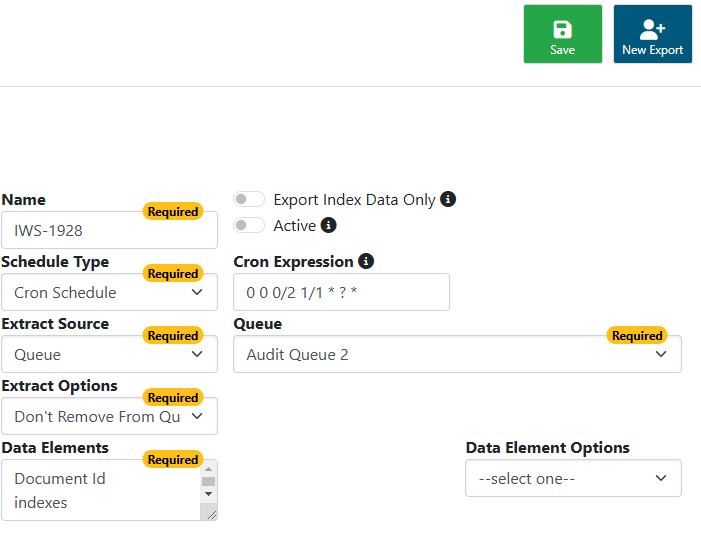The height and width of the screenshot is (533, 701).
Task: Click the Data Elements resize grip
Action: (212, 515)
